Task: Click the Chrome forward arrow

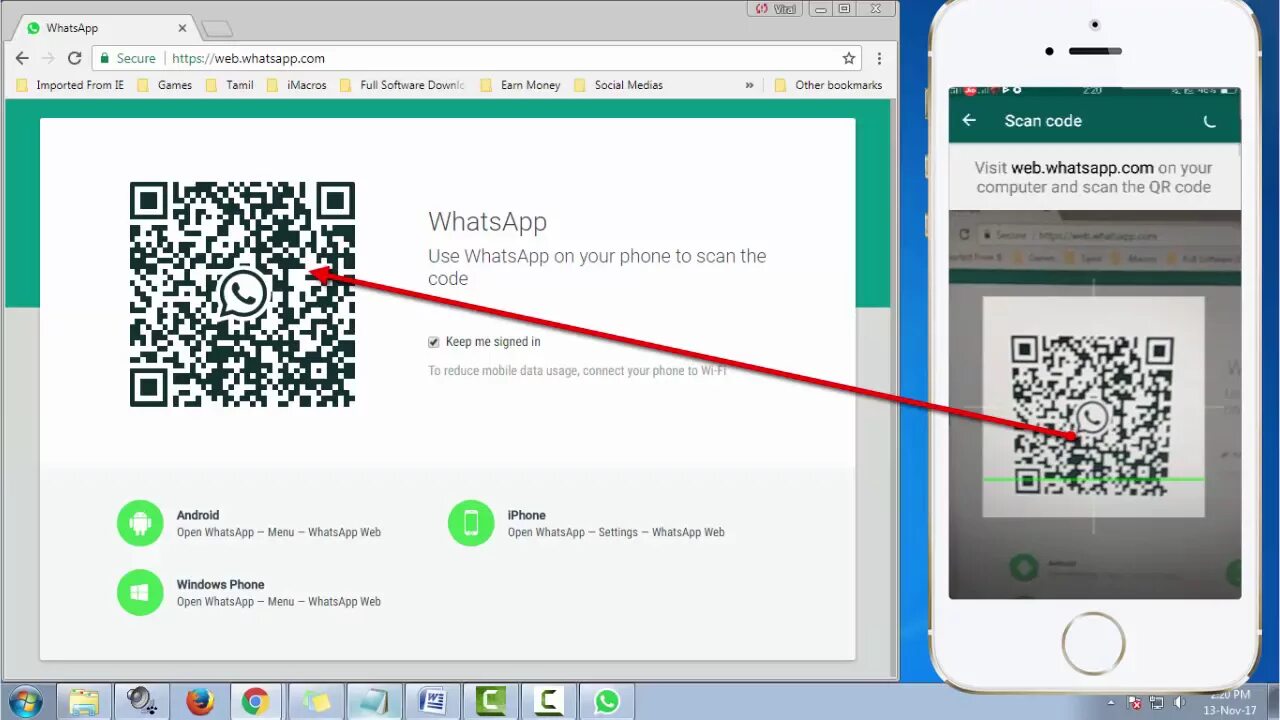Action: point(48,58)
